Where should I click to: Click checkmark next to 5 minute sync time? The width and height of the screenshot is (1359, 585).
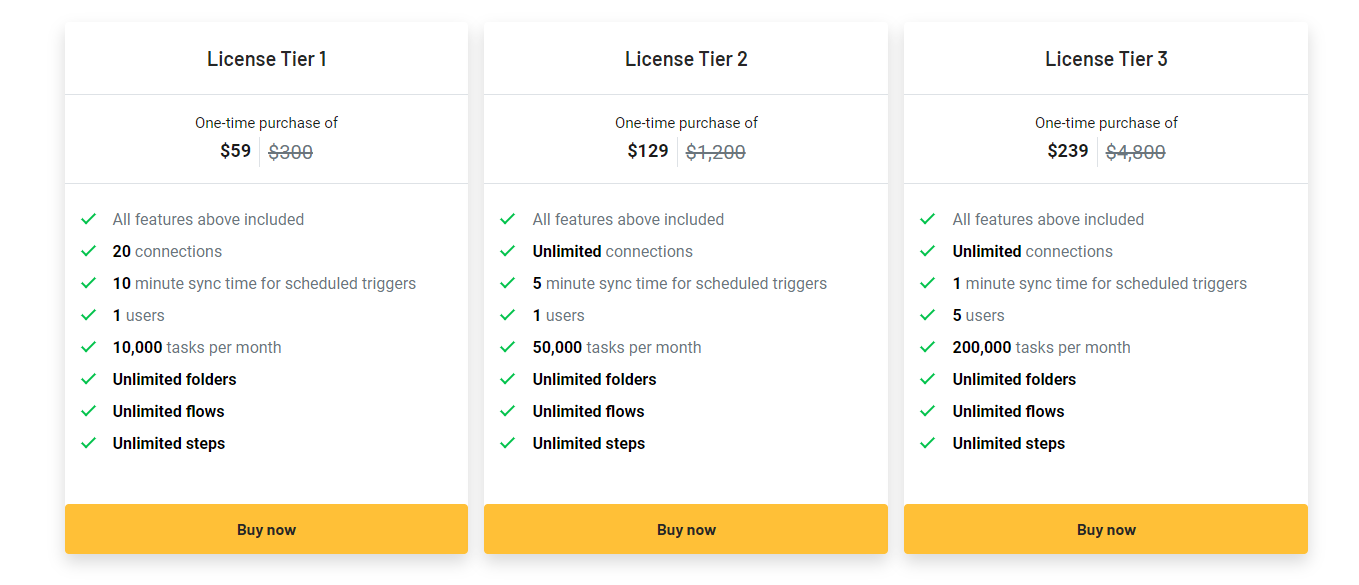click(x=508, y=283)
